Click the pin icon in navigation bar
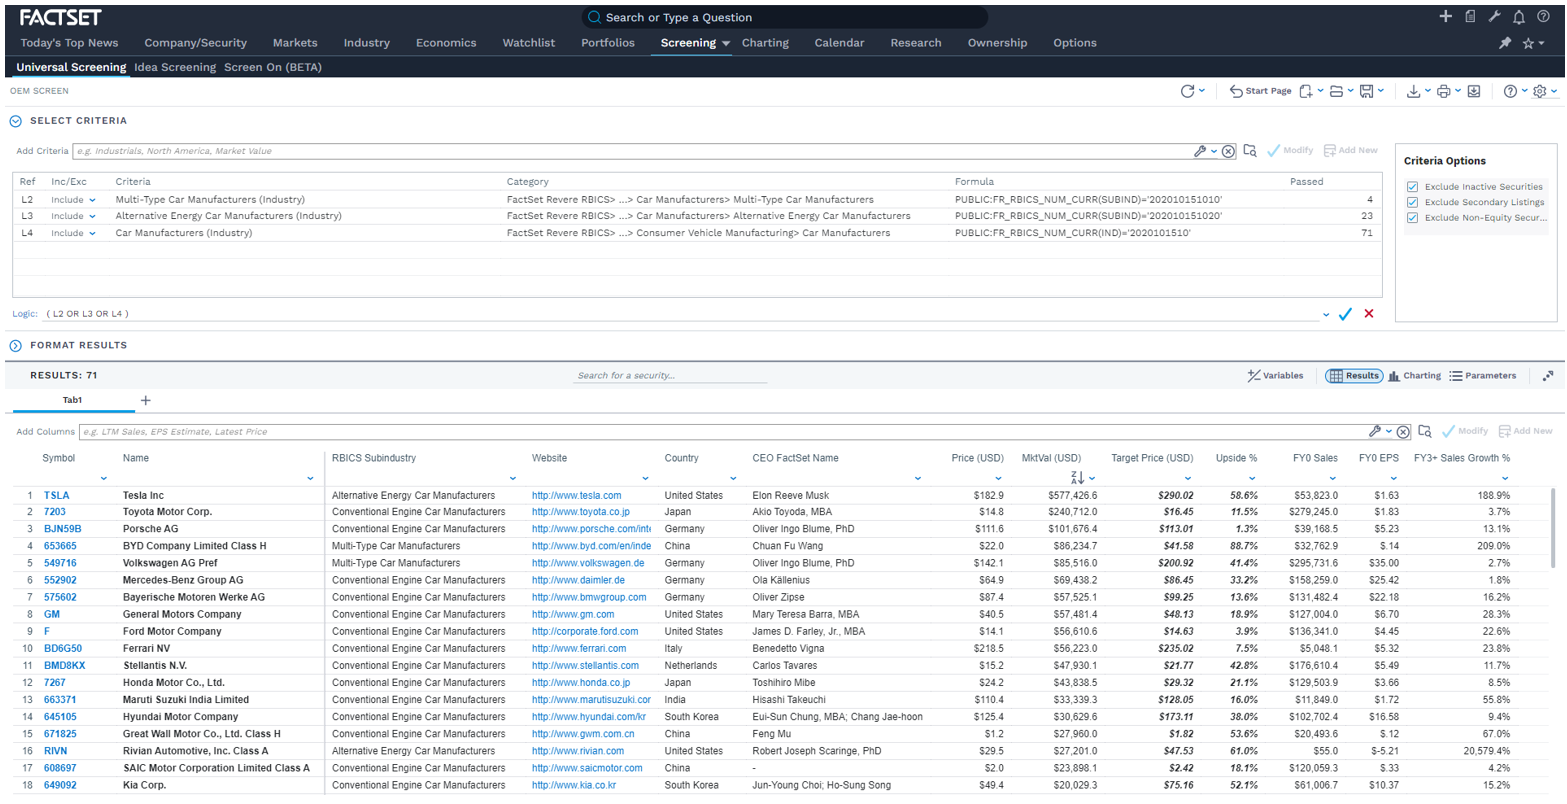This screenshot has width=1567, height=804. (x=1504, y=43)
